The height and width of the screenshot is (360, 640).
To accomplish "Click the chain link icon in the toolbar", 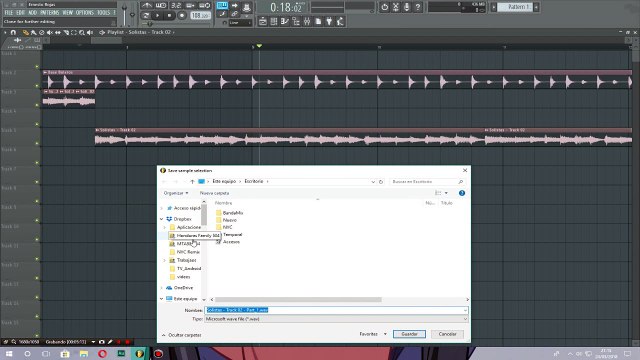I will [234, 14].
